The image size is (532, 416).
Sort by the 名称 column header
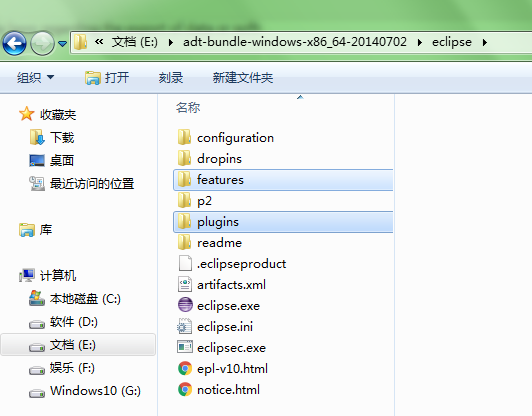(x=188, y=108)
